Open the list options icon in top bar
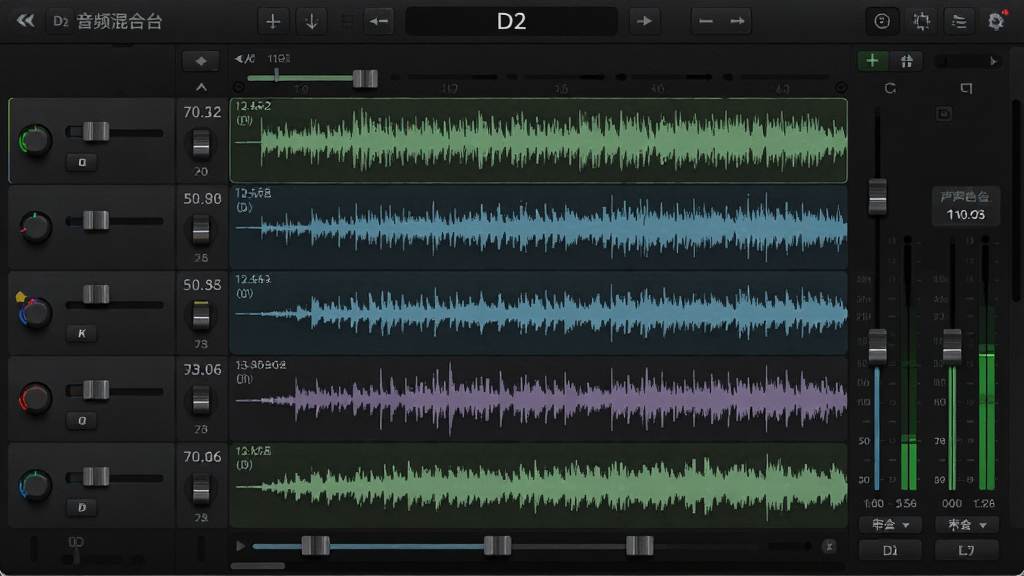 [x=959, y=22]
